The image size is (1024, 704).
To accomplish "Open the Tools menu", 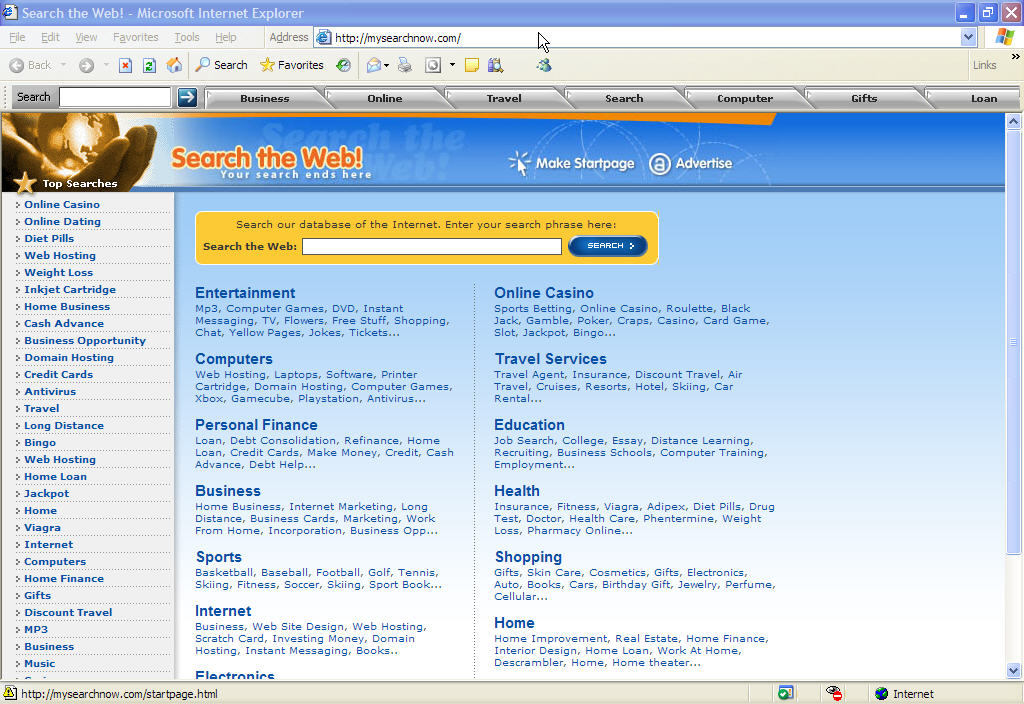I will coord(187,37).
